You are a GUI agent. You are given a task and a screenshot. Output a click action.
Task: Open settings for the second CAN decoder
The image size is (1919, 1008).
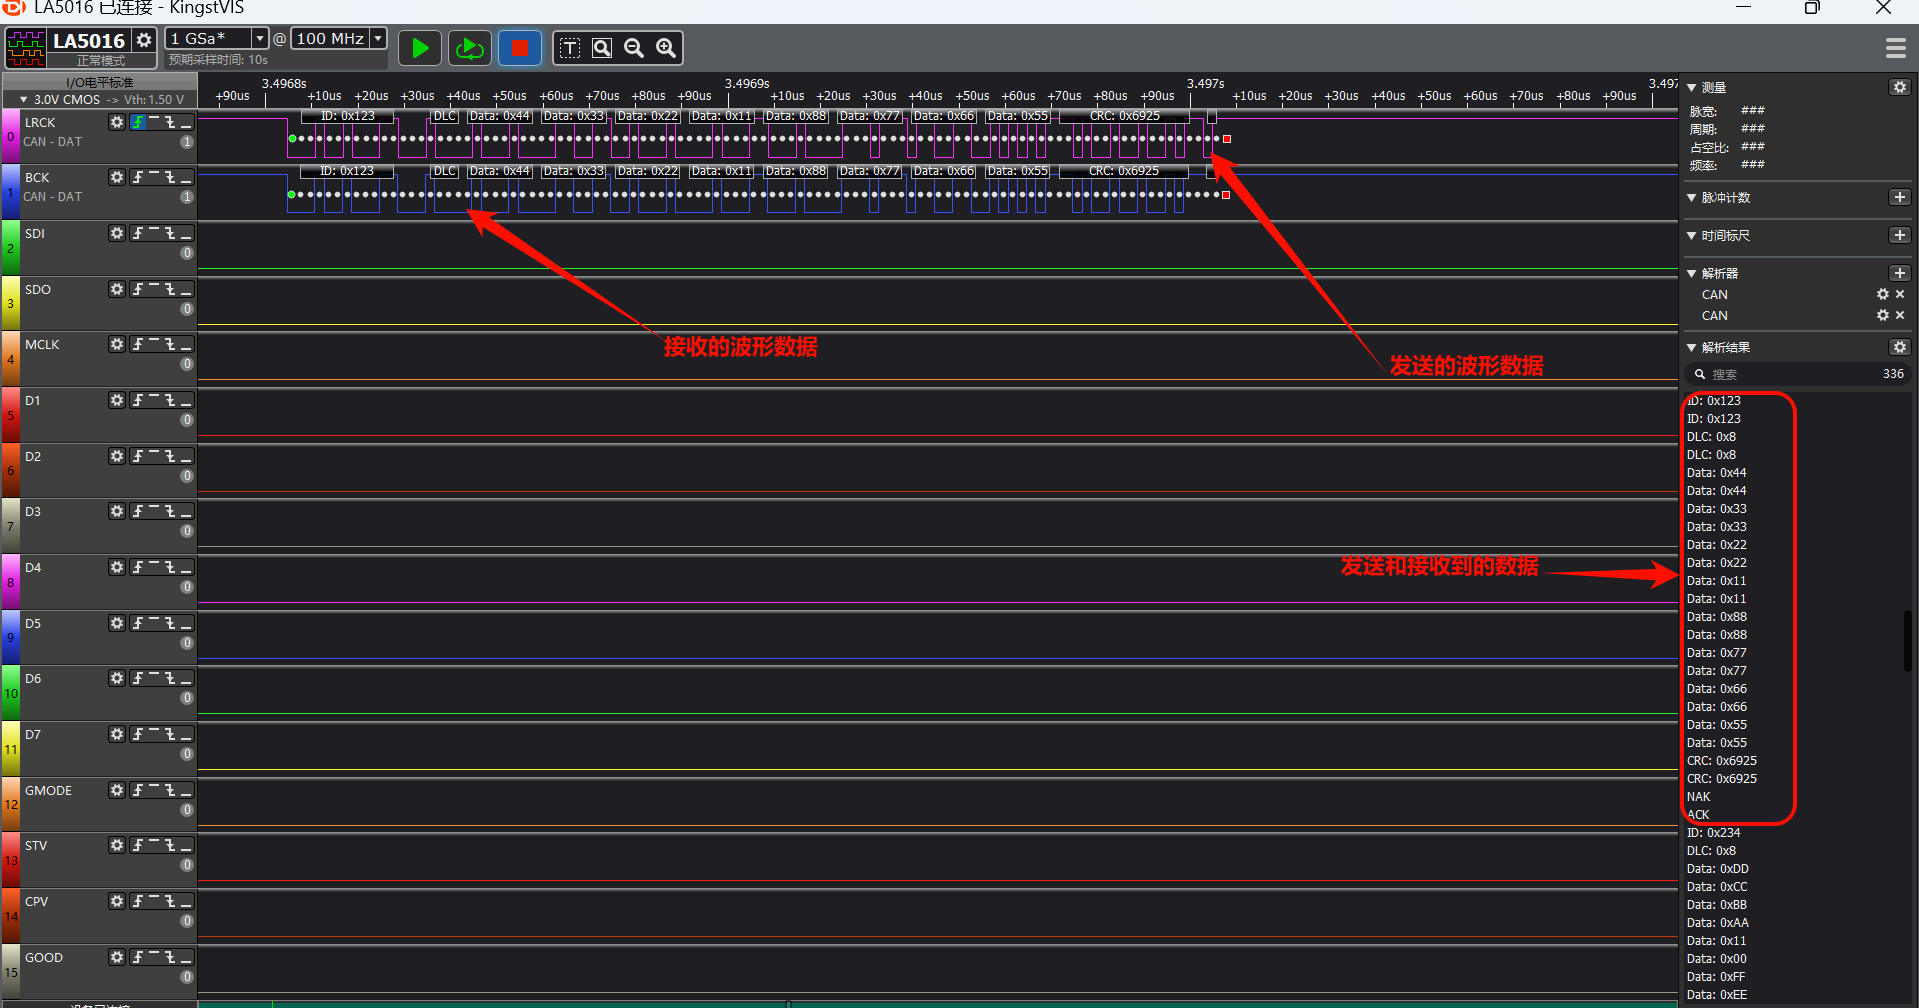pyautogui.click(x=1883, y=315)
